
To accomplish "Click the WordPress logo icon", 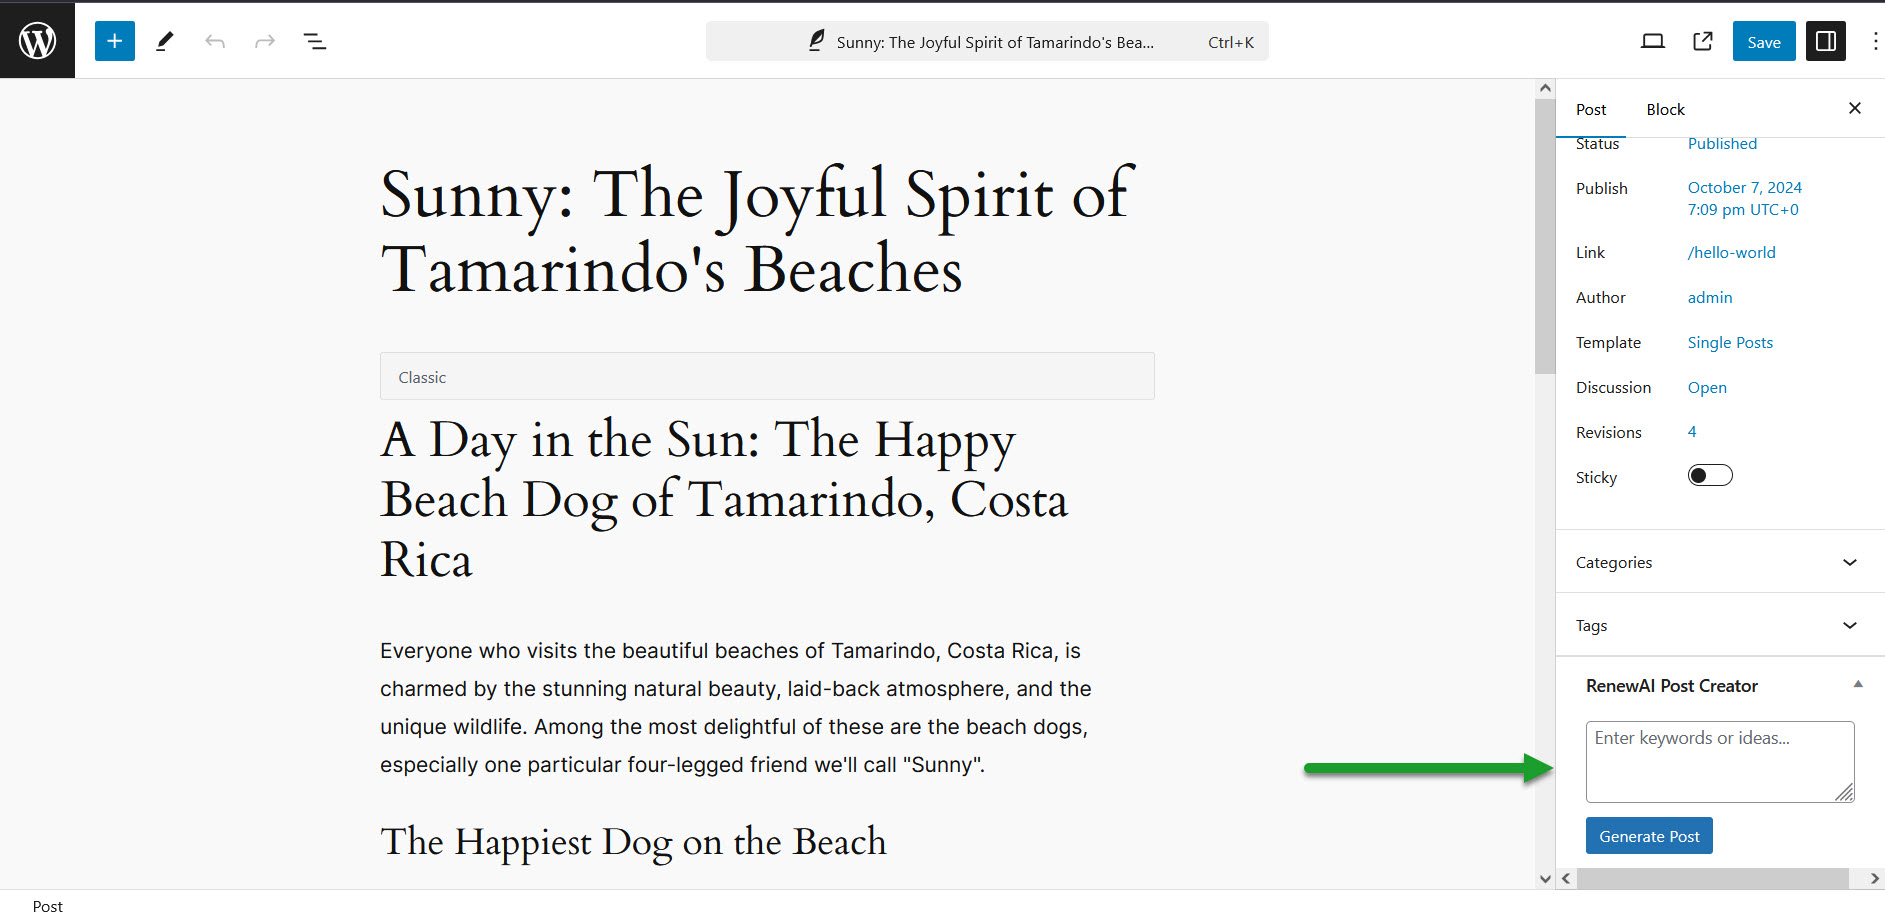I will coord(37,41).
